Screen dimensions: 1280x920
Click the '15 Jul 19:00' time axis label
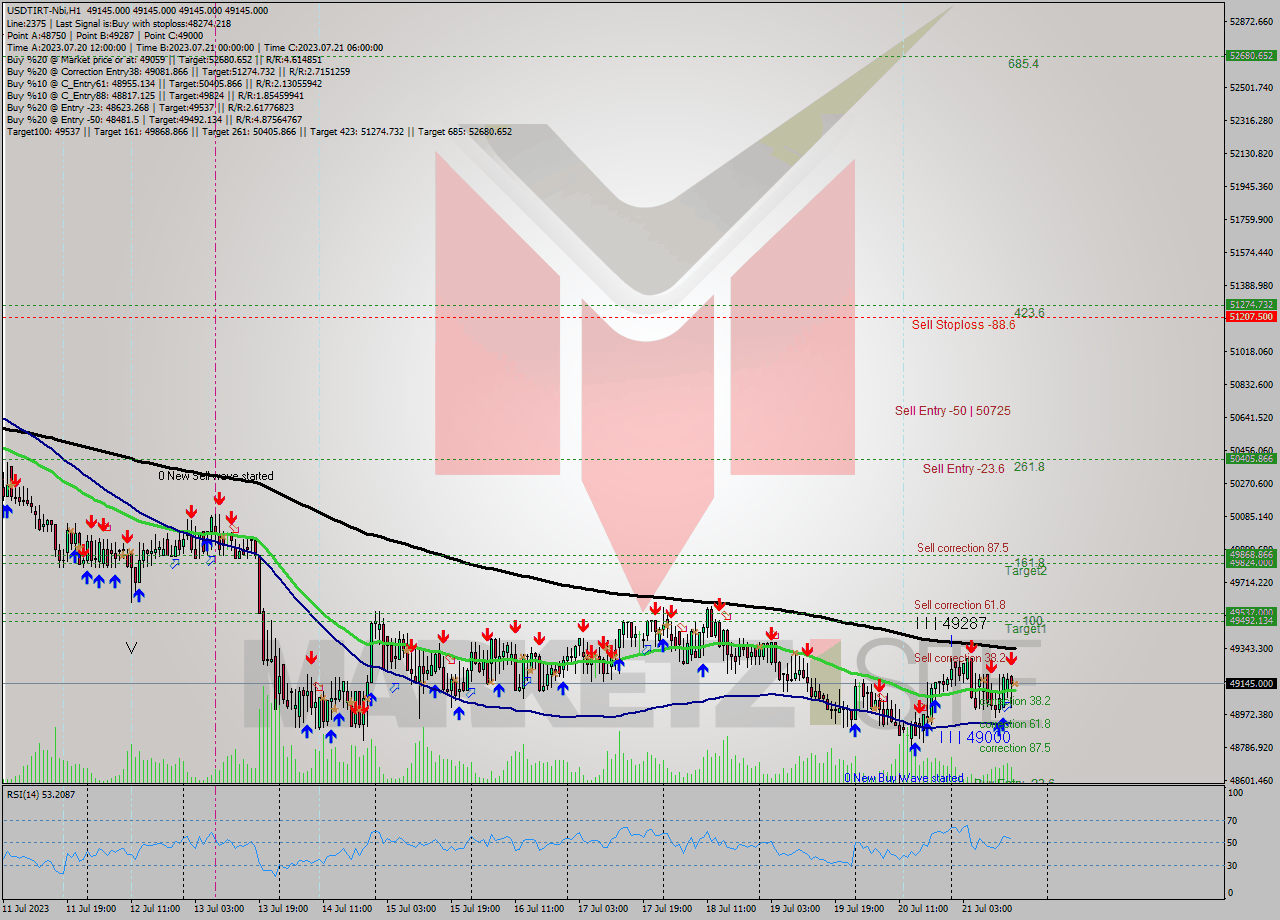(475, 909)
